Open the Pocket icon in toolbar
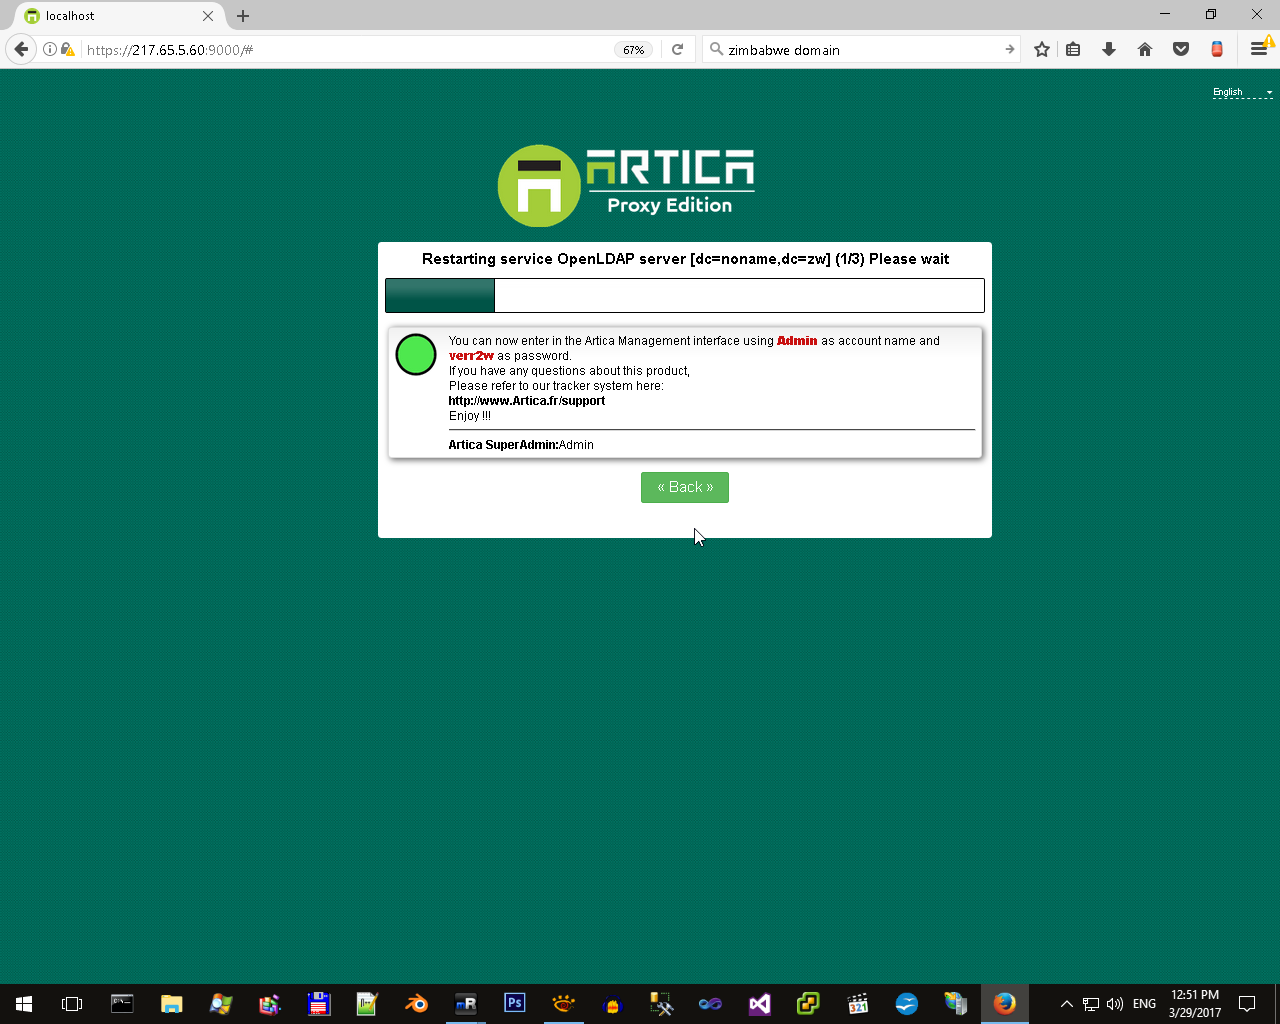This screenshot has height=1024, width=1280. (x=1181, y=49)
